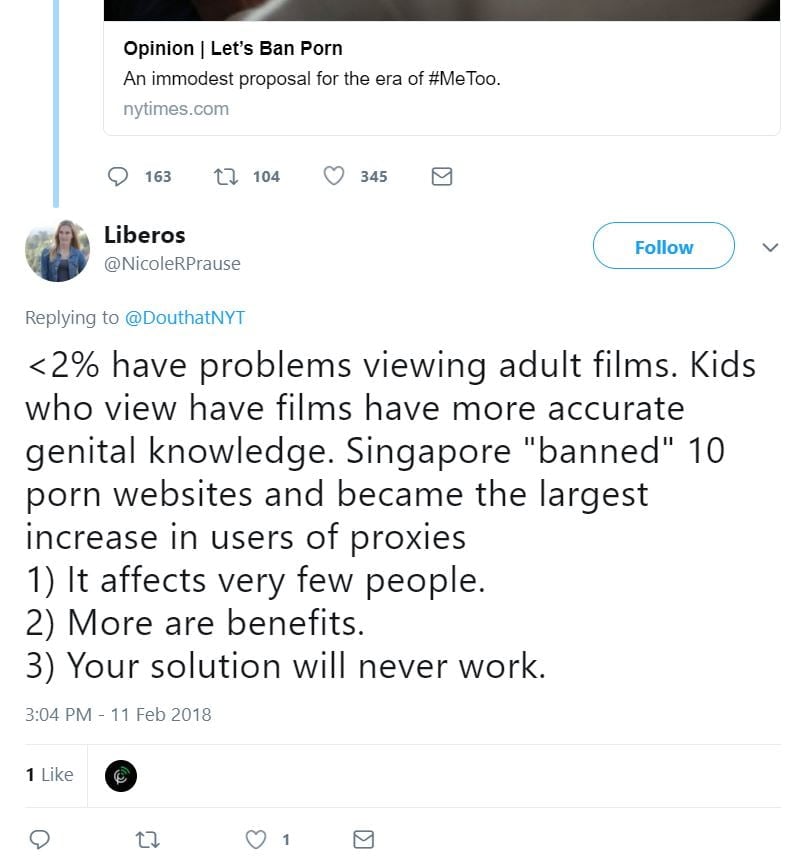Viewport: 795px width, 860px height.
Task: Reply to the Liberos tweet
Action: pos(40,839)
